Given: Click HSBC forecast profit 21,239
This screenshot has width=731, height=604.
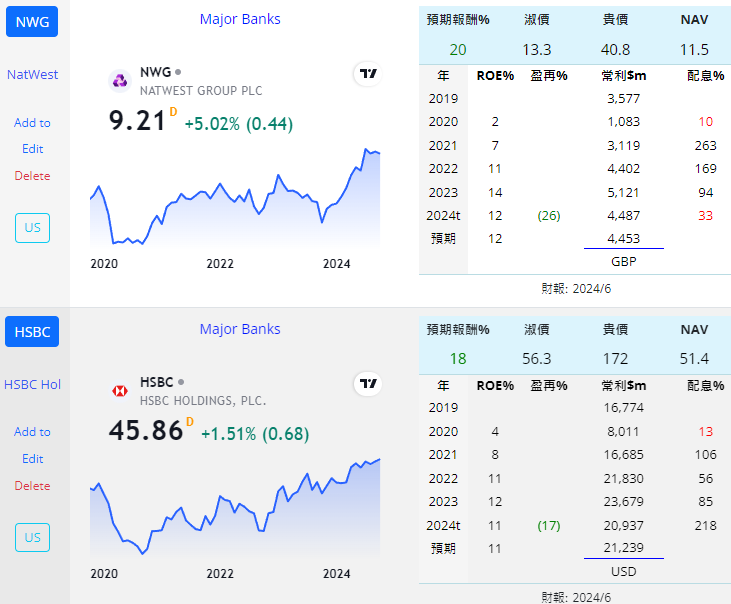Looking at the screenshot, I should tap(623, 548).
